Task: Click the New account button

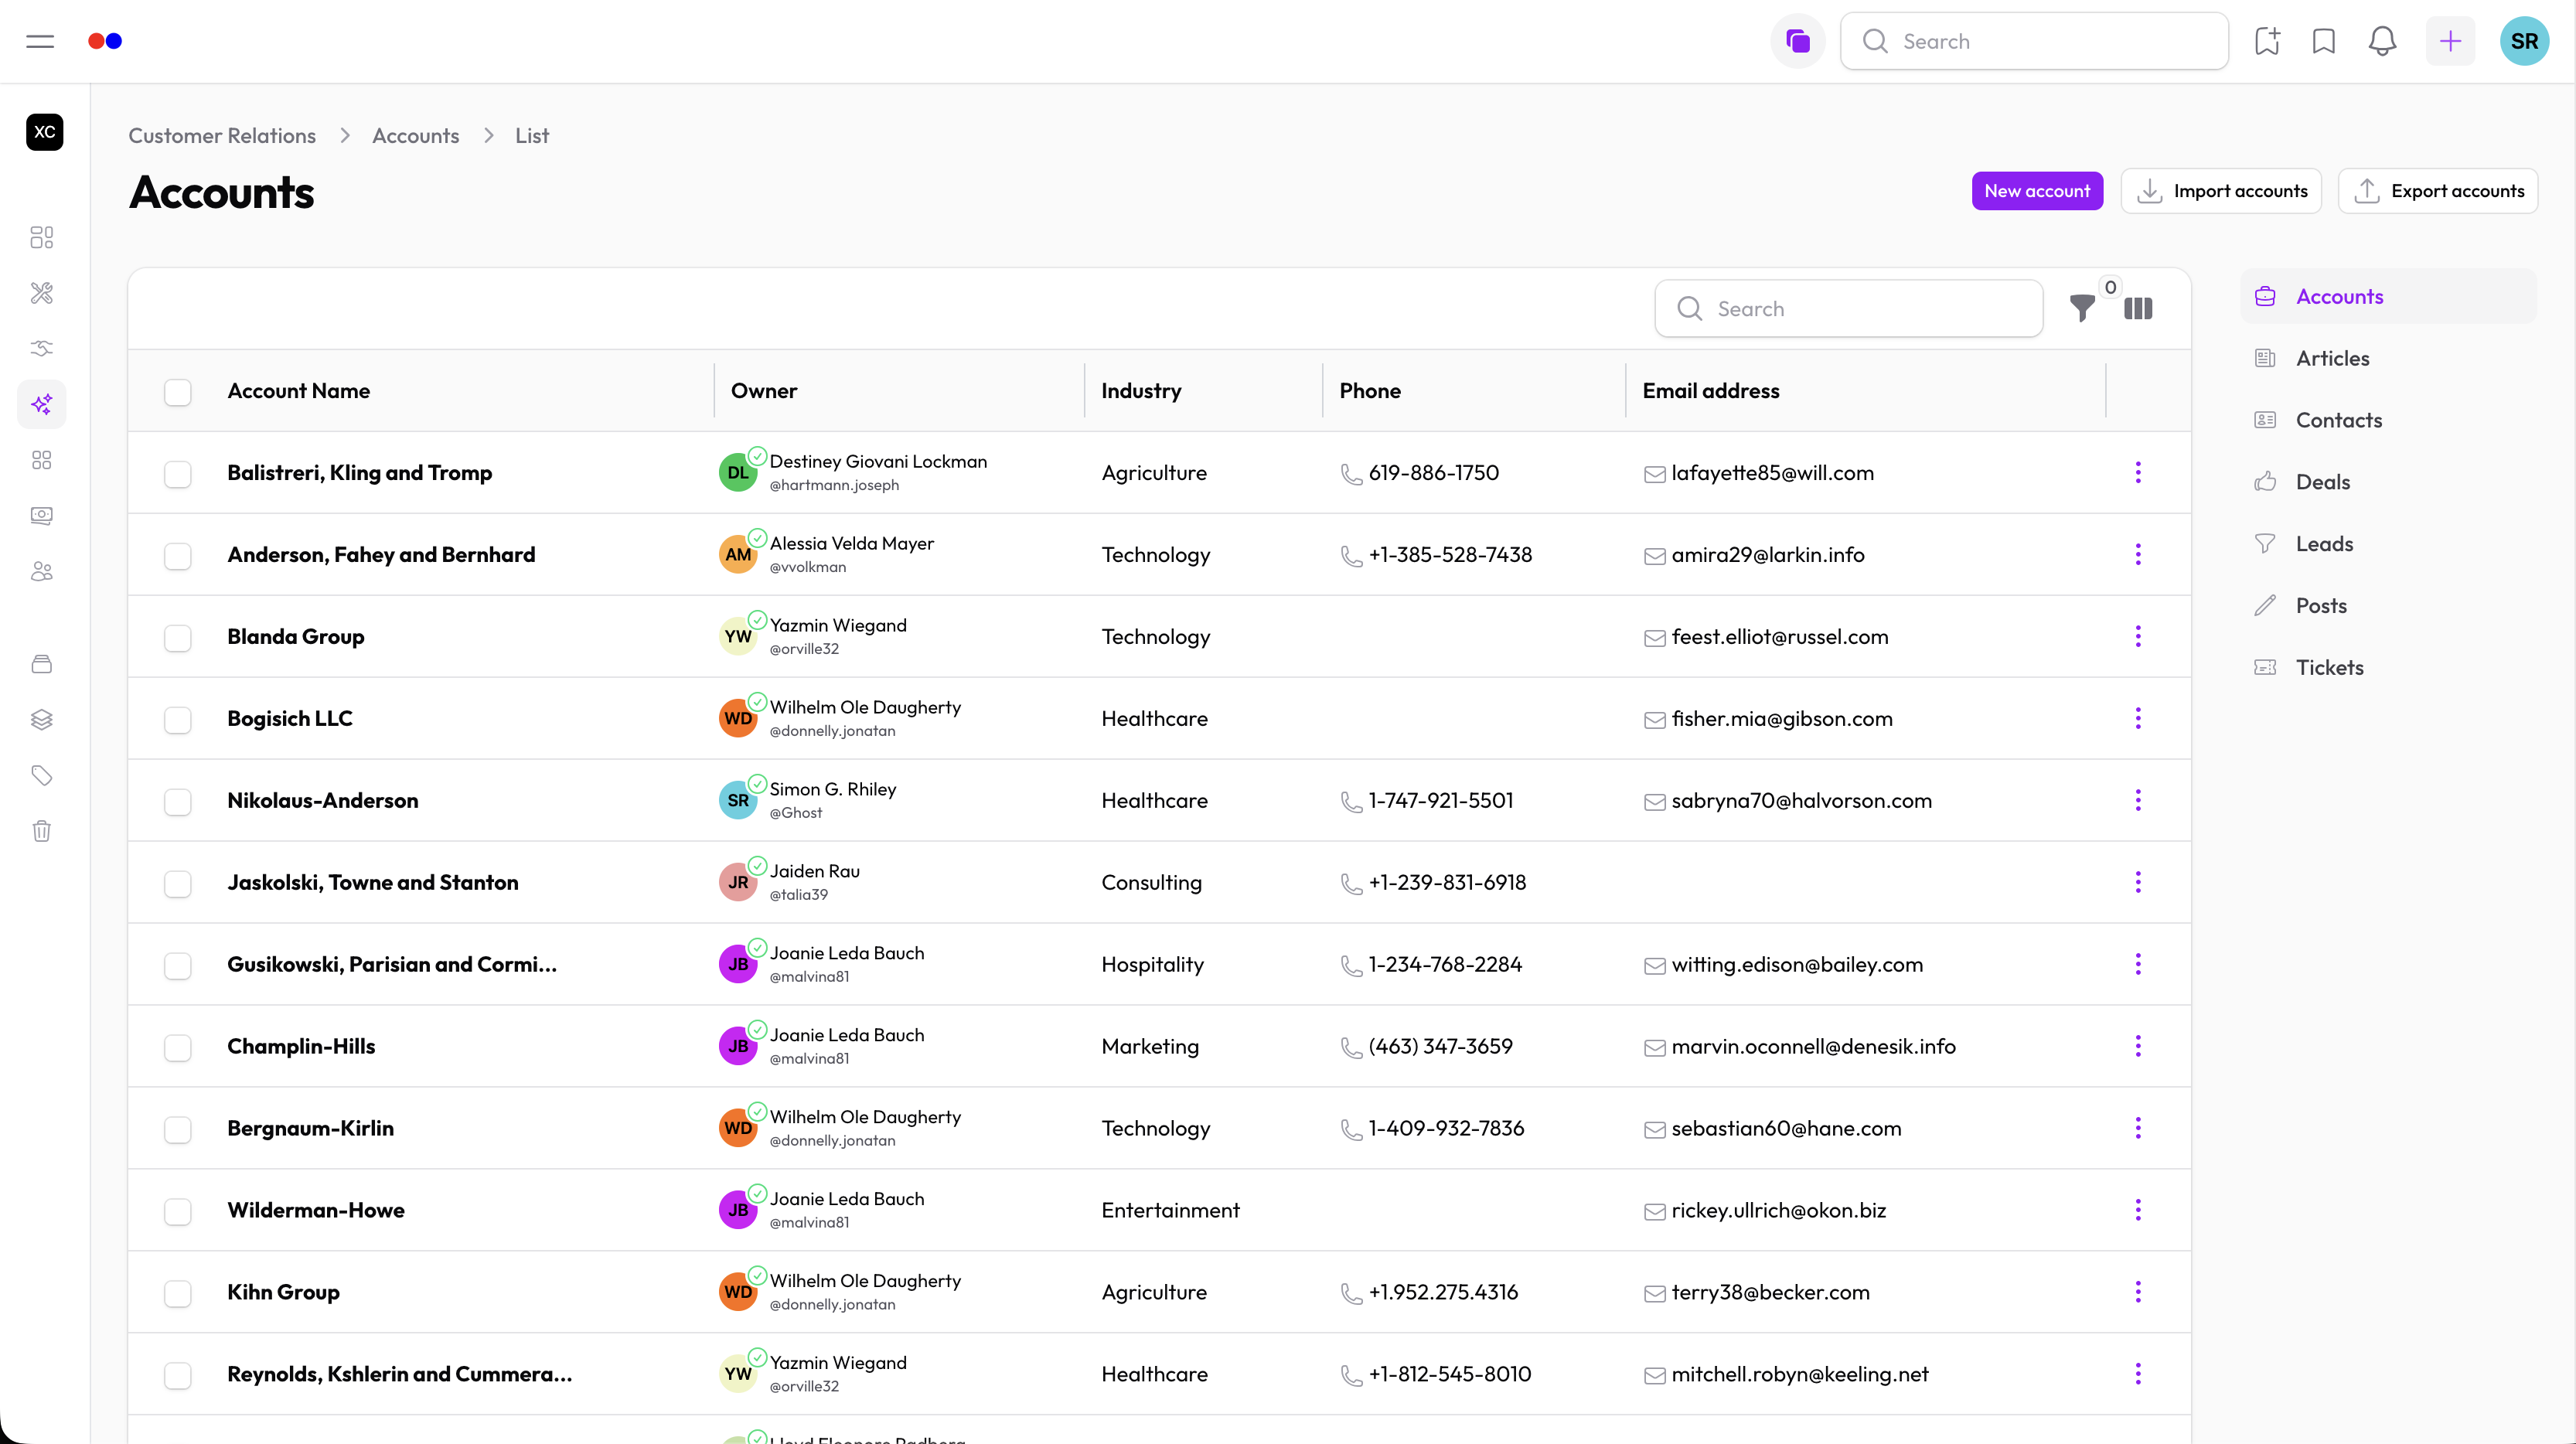Action: [x=2036, y=191]
